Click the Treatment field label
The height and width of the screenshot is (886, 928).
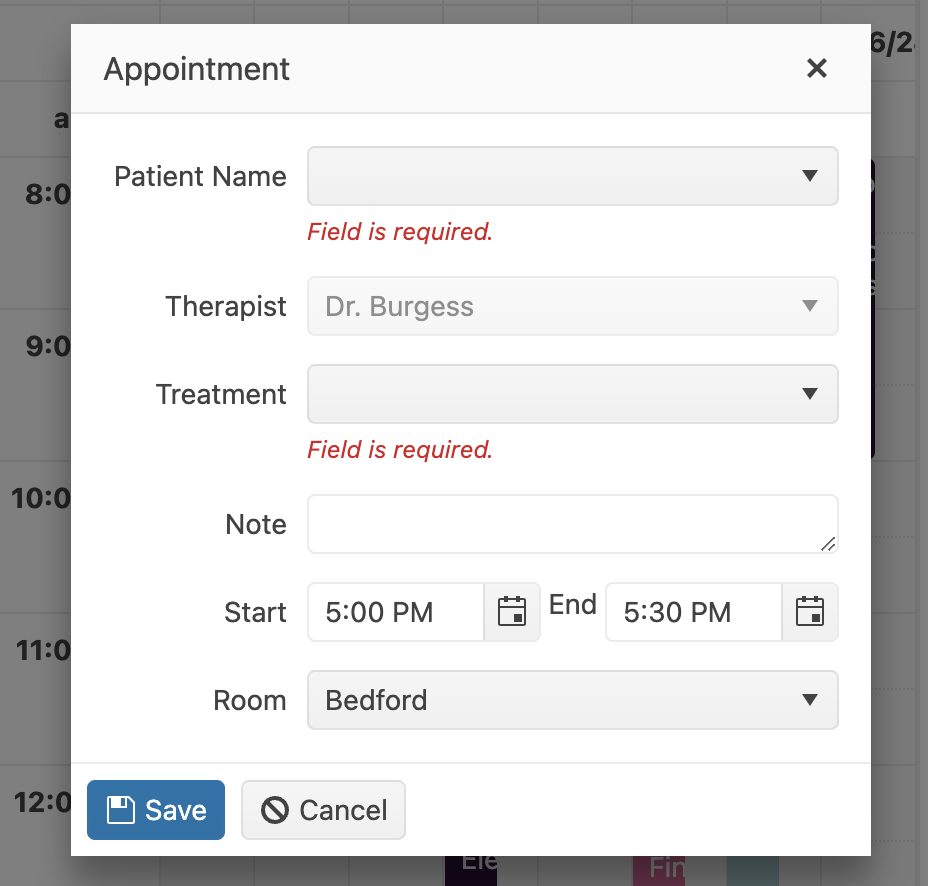221,394
